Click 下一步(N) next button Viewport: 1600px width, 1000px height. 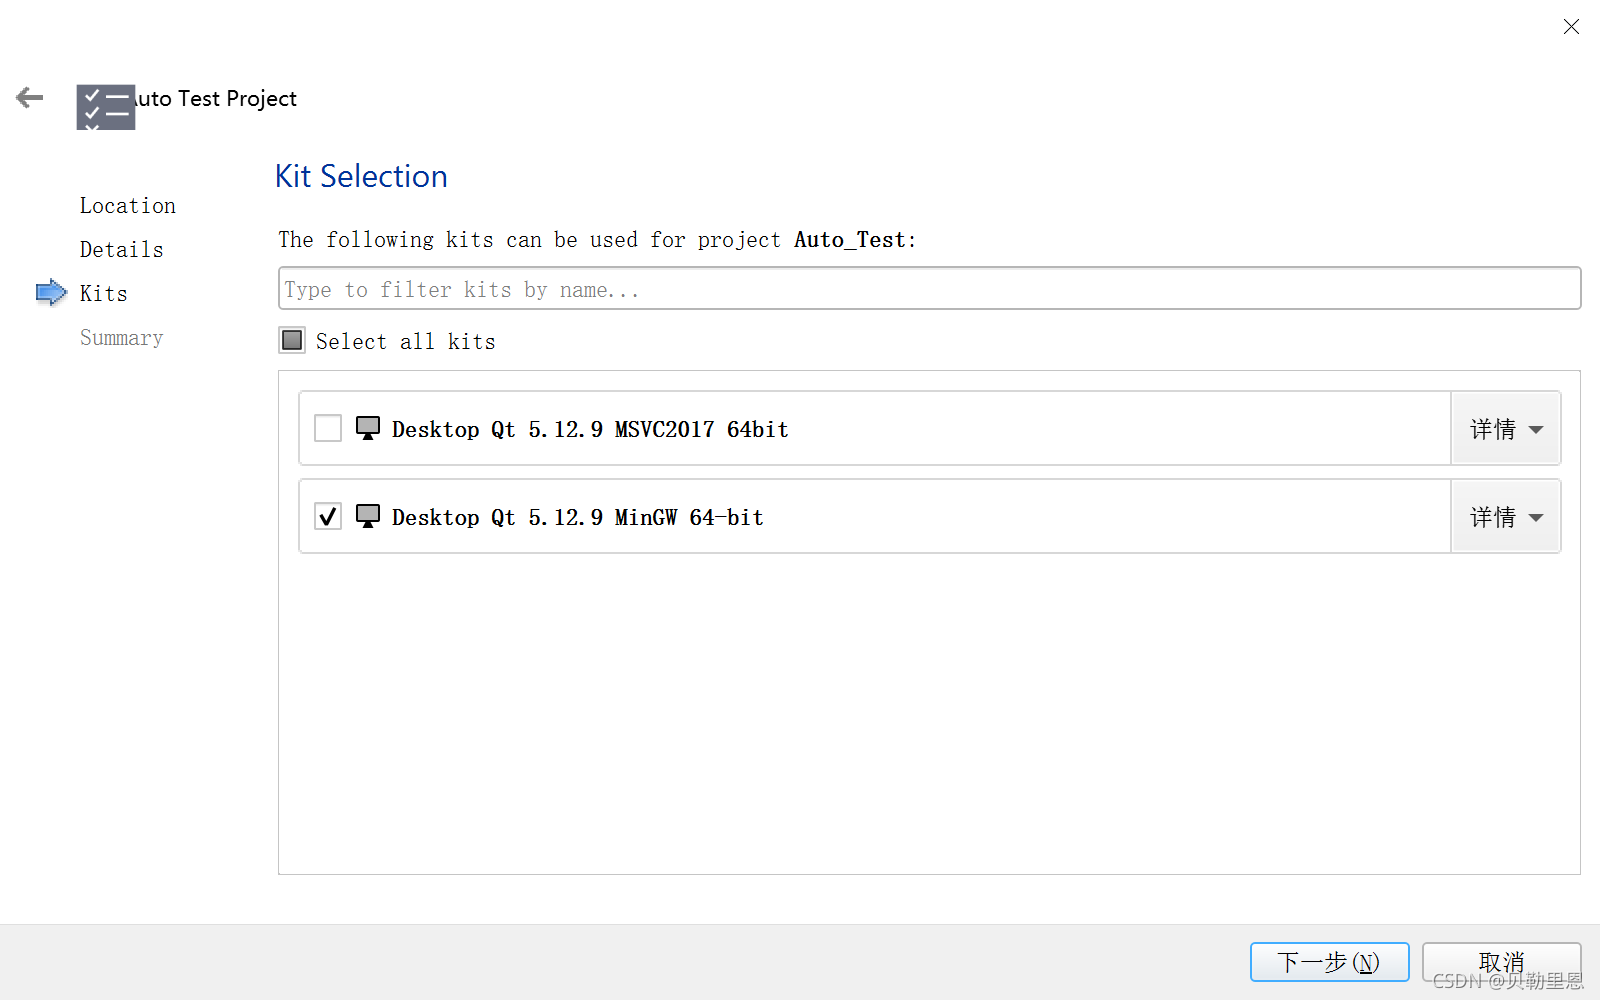pyautogui.click(x=1329, y=962)
